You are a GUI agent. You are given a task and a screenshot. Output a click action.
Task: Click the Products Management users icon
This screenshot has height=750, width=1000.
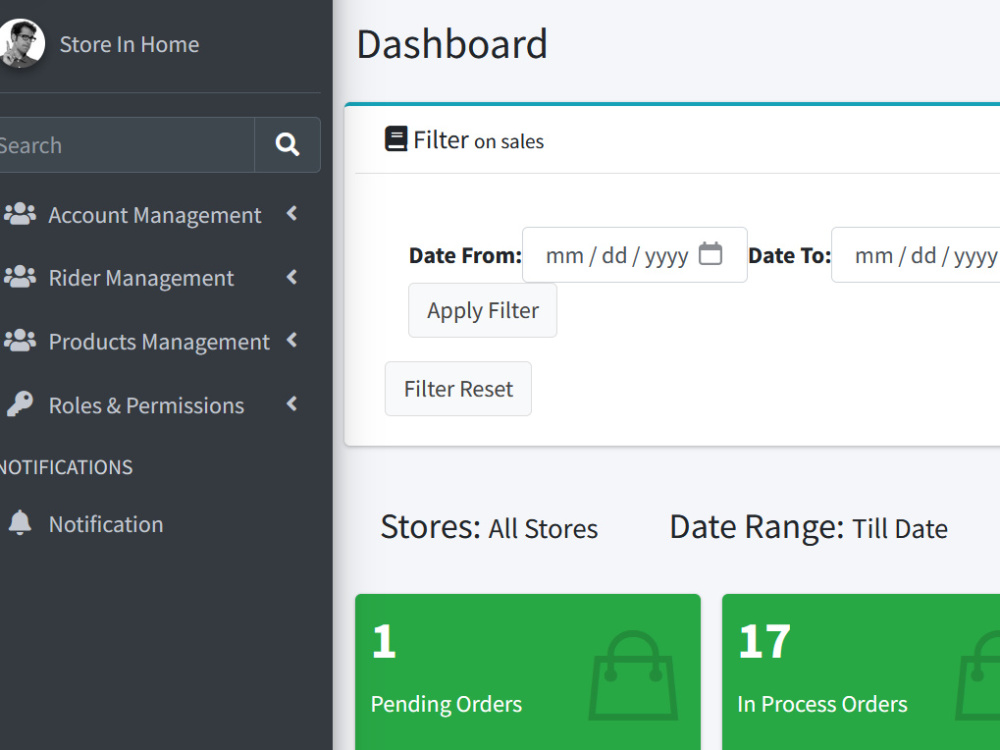click(20, 341)
